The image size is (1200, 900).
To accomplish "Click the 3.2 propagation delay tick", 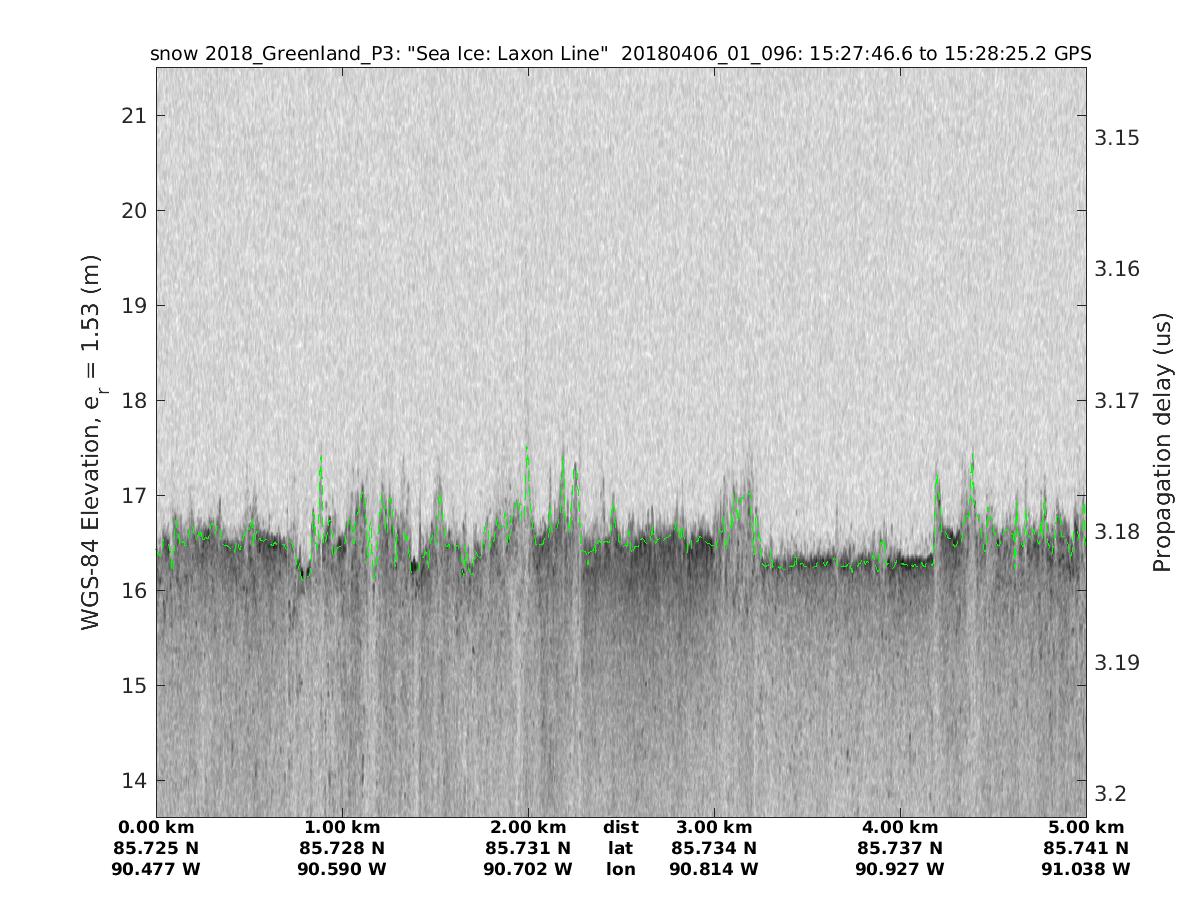I will pyautogui.click(x=1113, y=794).
